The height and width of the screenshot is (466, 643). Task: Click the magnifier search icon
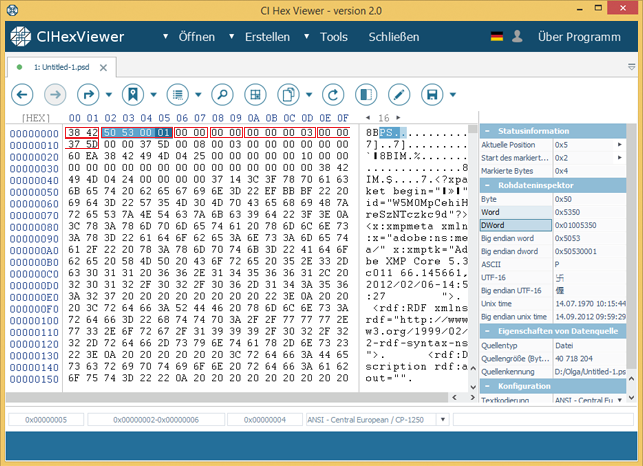[x=221, y=95]
